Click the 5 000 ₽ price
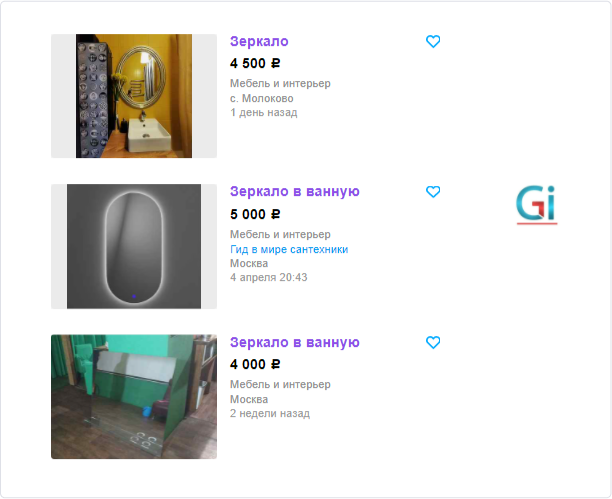 tap(255, 214)
